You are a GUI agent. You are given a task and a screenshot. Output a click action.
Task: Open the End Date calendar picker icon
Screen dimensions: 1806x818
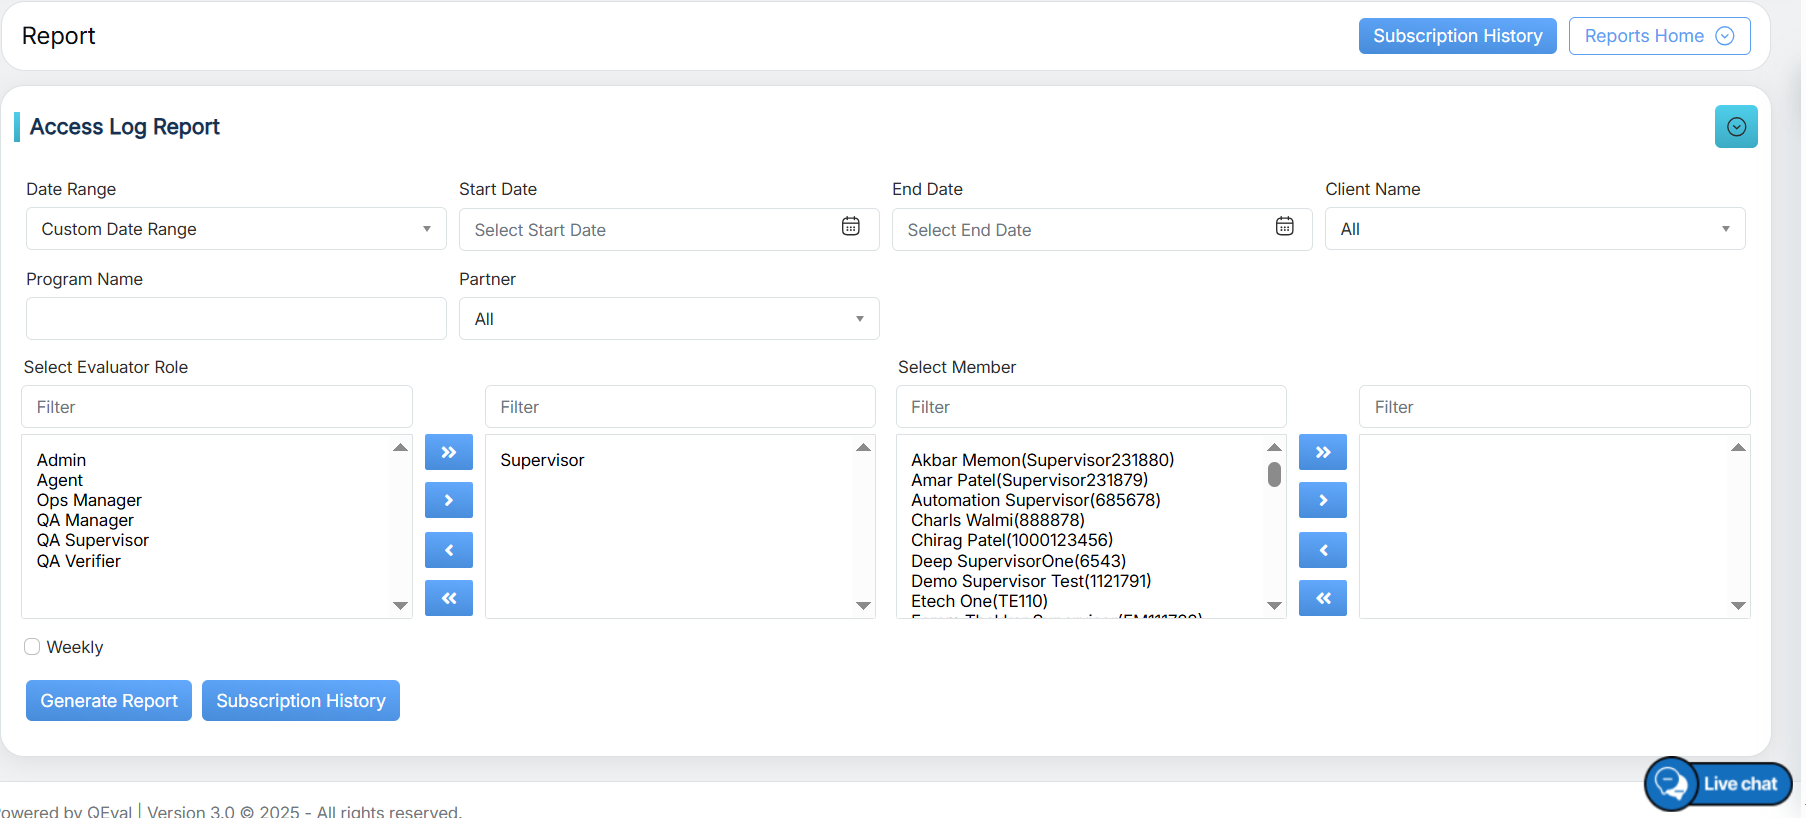(1284, 227)
